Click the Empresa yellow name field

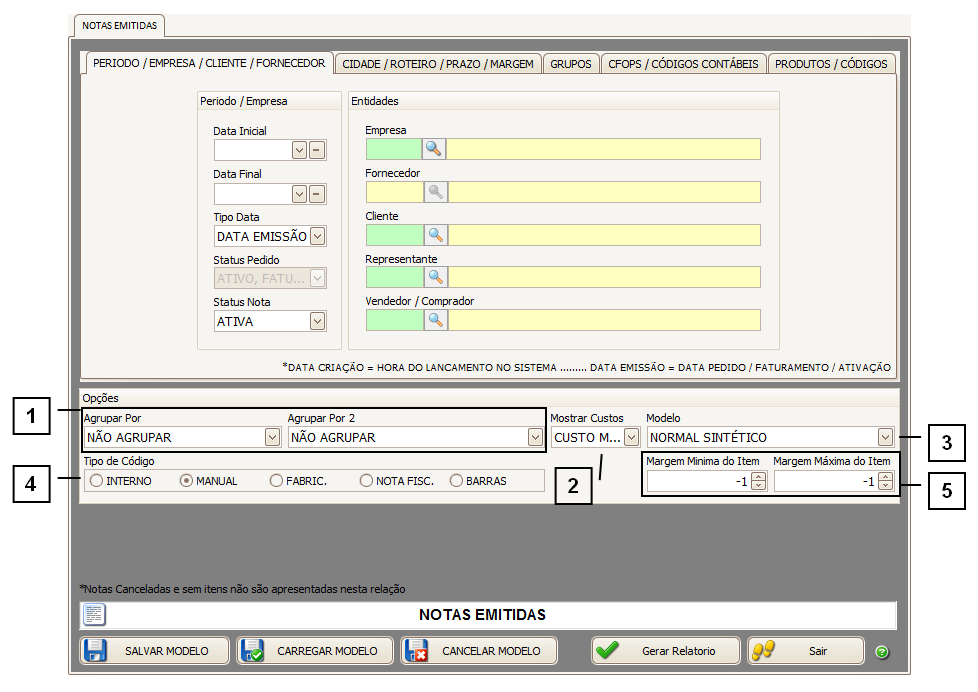tap(603, 149)
